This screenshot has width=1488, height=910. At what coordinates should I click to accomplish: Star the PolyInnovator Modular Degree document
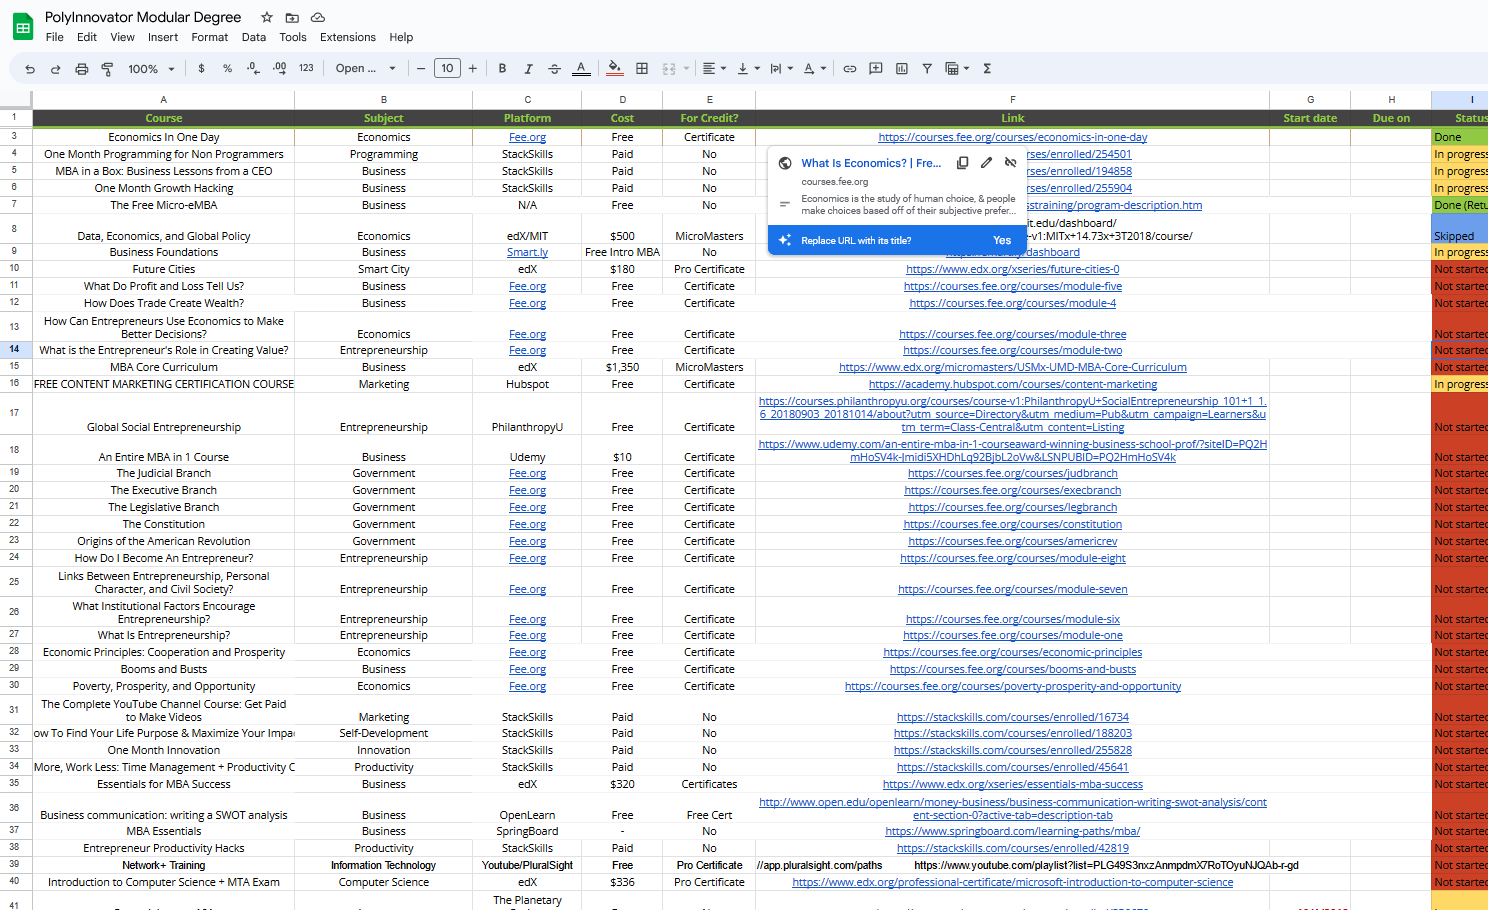tap(267, 18)
